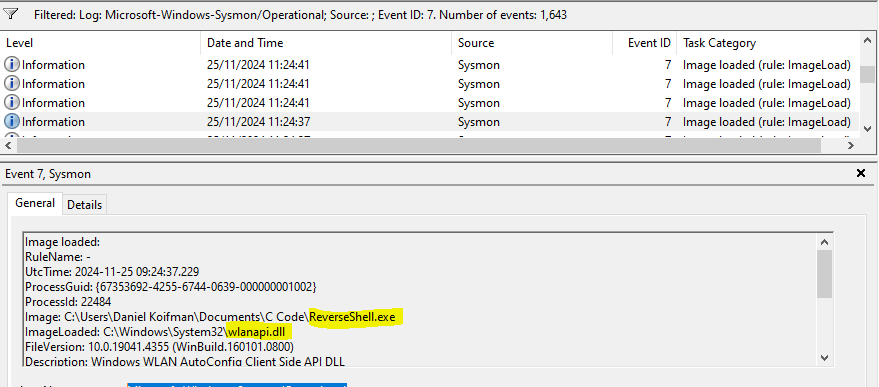Switch to the Details tab
879x387 pixels.
(85, 205)
